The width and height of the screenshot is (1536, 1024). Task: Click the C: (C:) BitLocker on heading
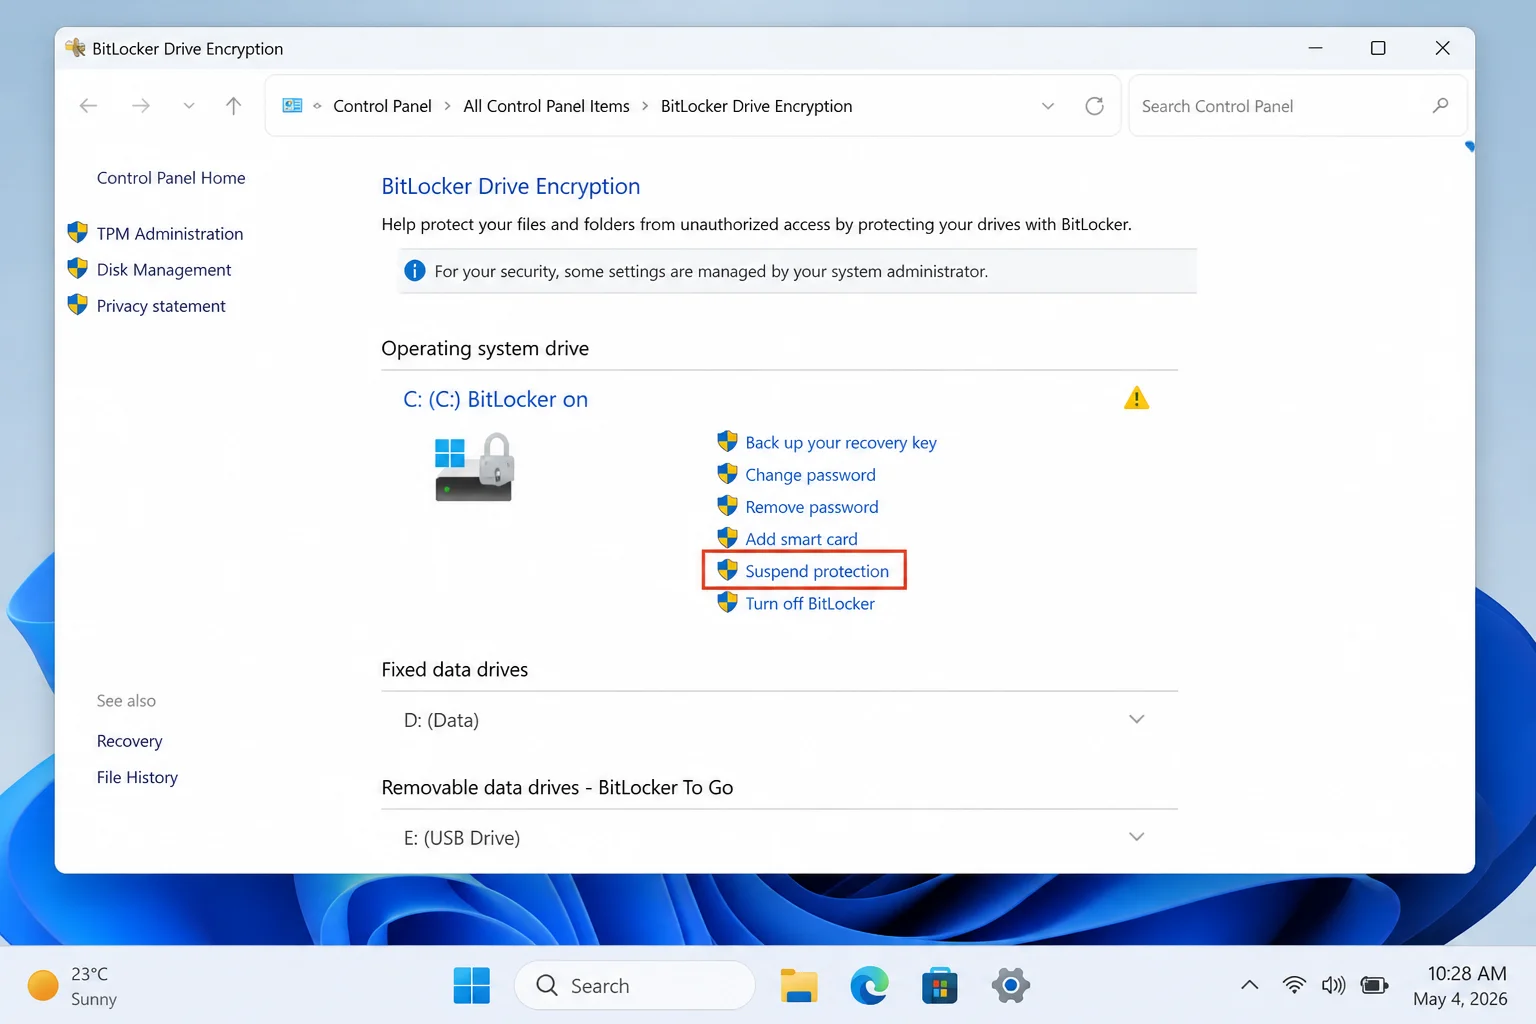pyautogui.click(x=495, y=399)
